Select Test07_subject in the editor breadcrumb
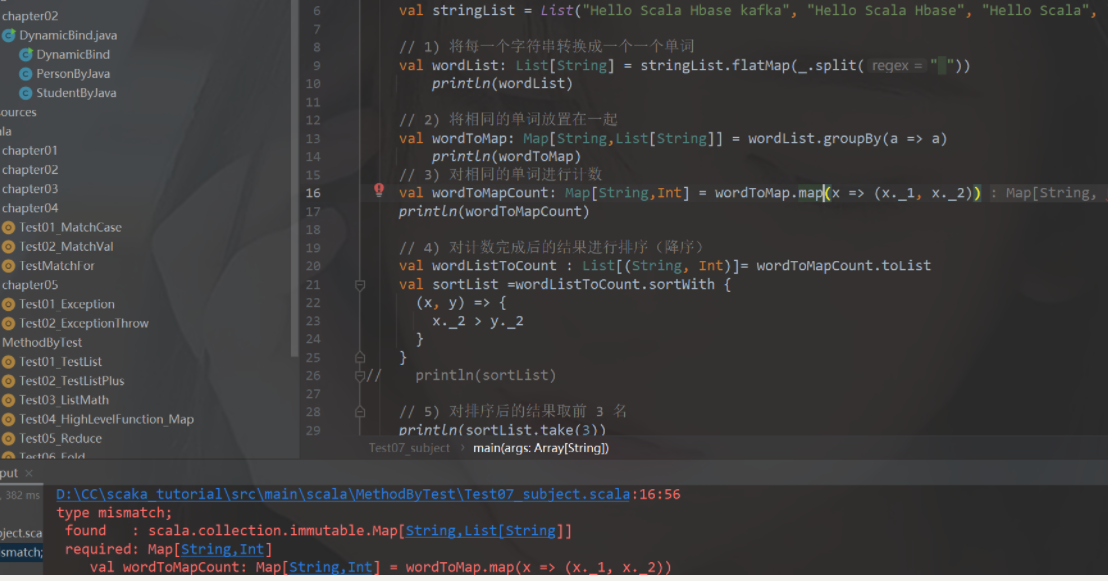The height and width of the screenshot is (581, 1108). (409, 448)
